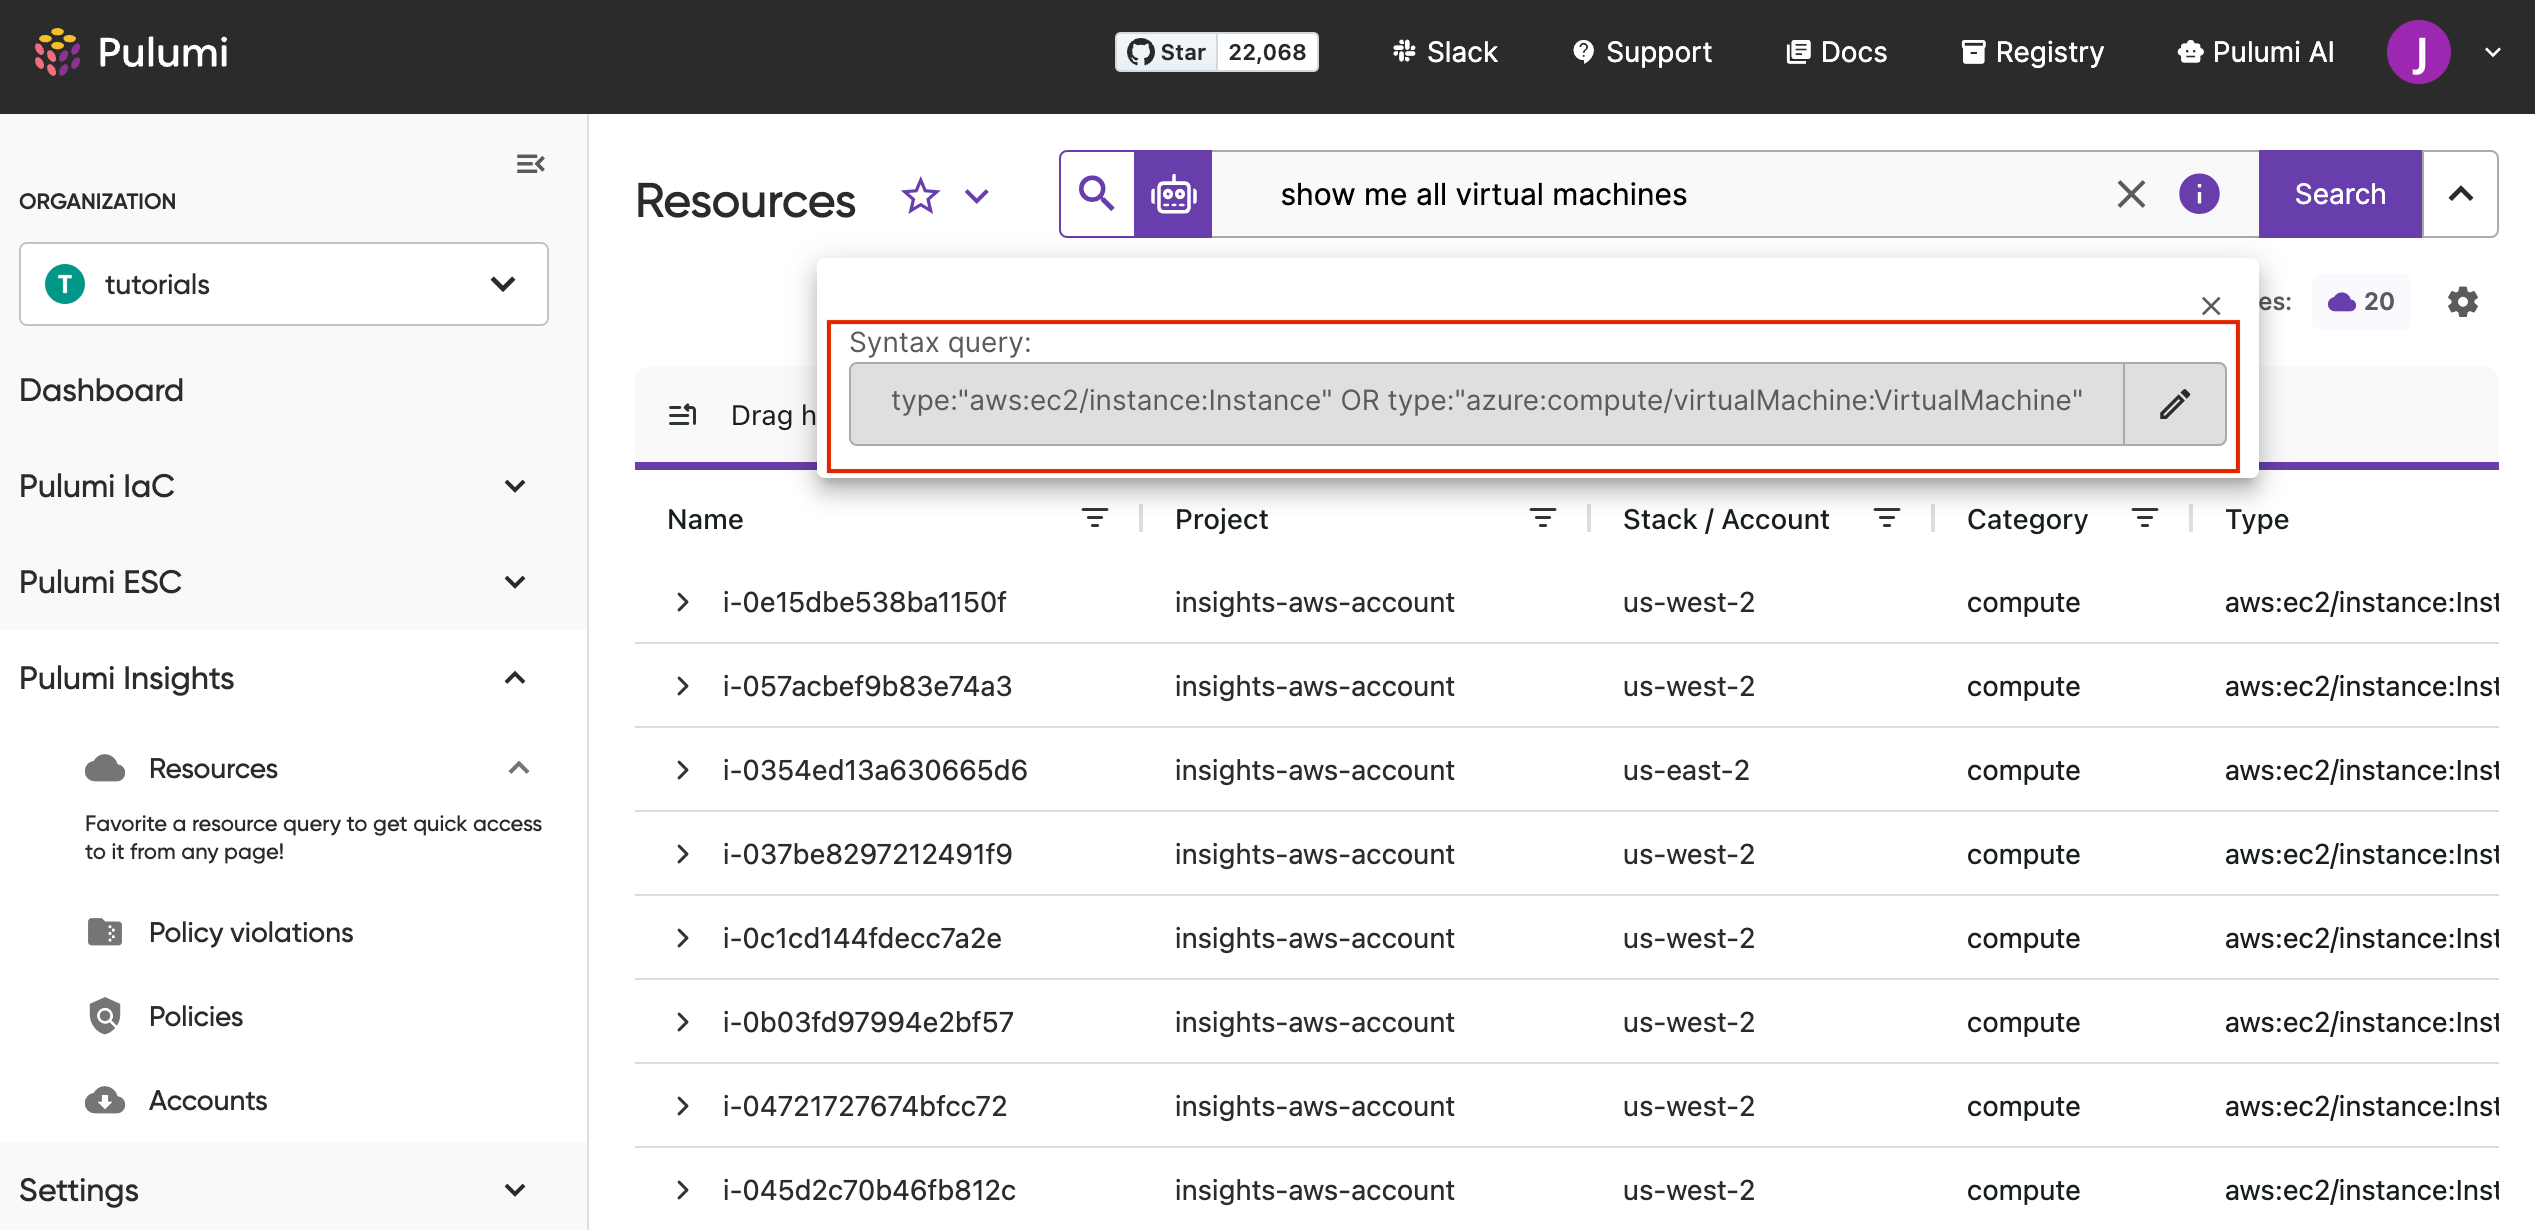Click the pencil icon to edit syntax query
Viewport: 2535px width, 1230px height.
pyautogui.click(x=2175, y=403)
